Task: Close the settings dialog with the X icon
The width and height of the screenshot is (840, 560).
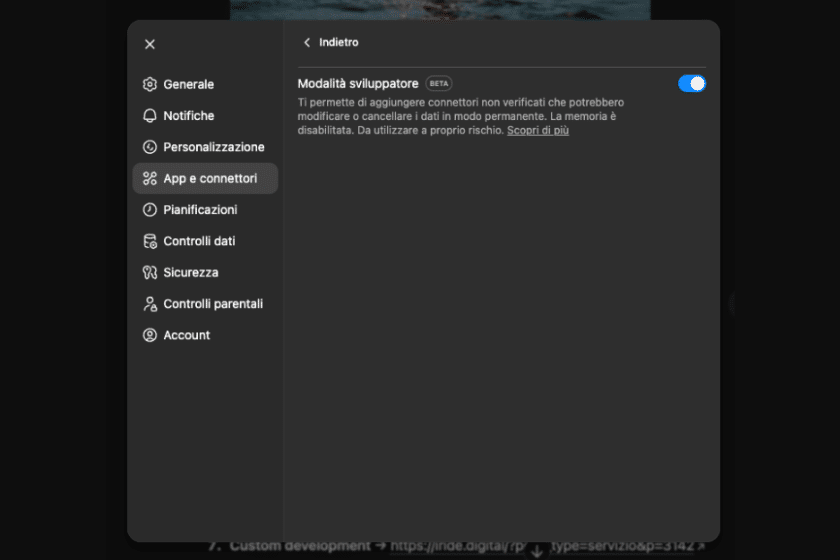Action: pos(149,44)
